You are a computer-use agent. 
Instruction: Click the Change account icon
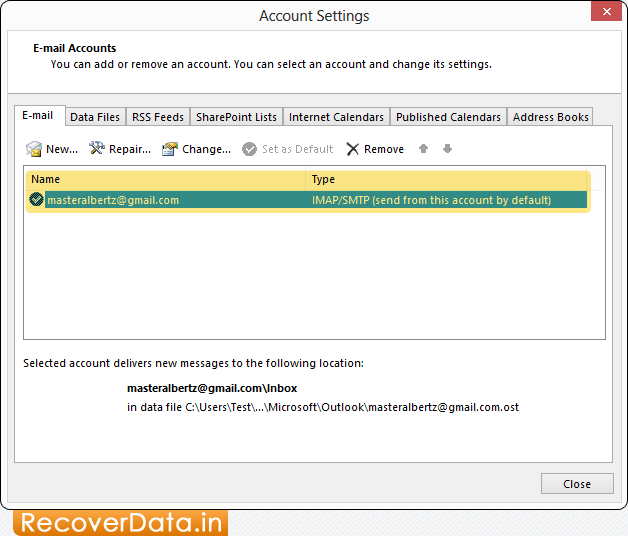pyautogui.click(x=170, y=149)
